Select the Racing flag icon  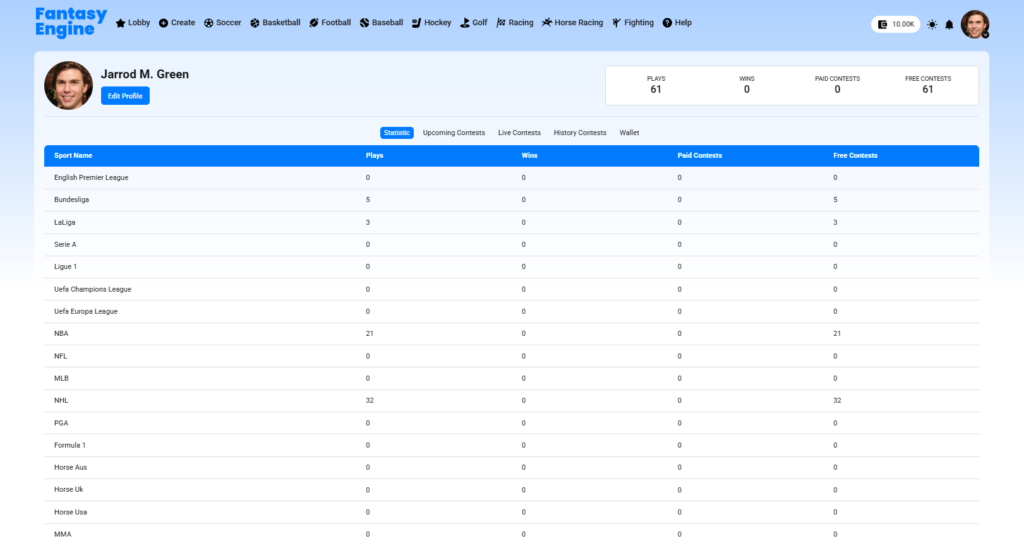click(501, 23)
